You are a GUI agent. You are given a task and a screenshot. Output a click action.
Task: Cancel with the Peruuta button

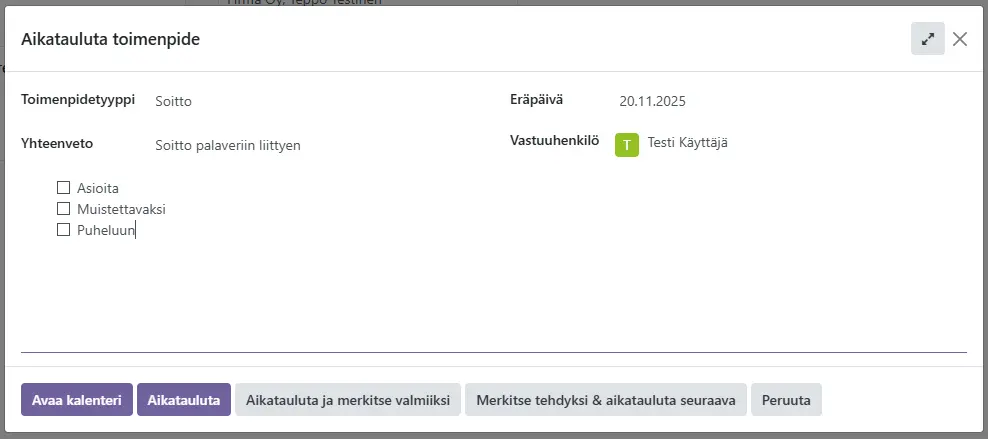[786, 400]
